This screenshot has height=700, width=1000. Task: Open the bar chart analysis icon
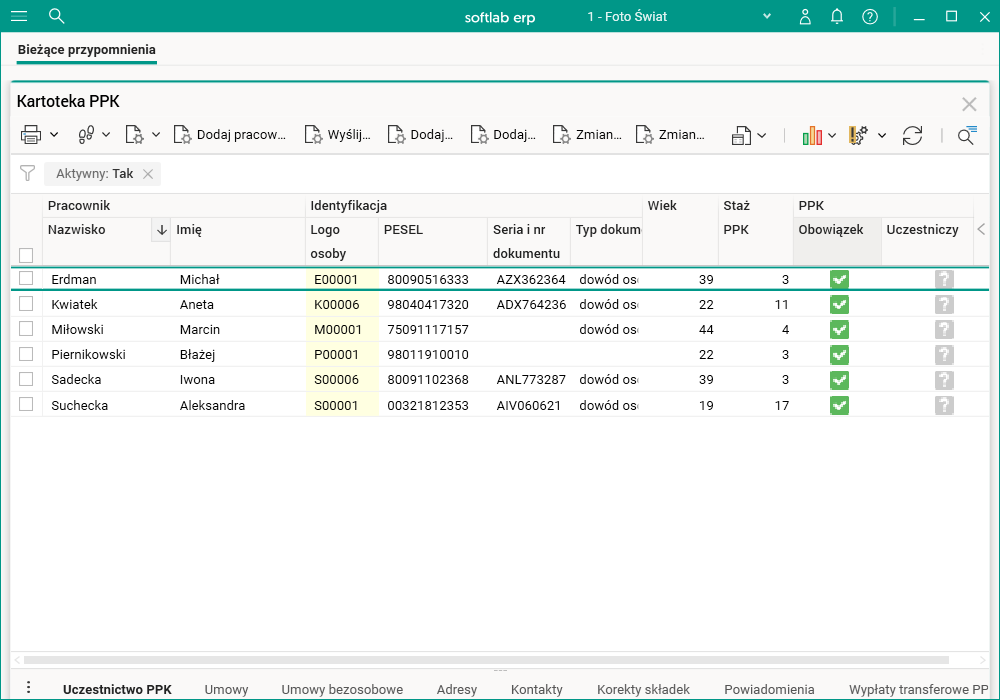[x=812, y=135]
